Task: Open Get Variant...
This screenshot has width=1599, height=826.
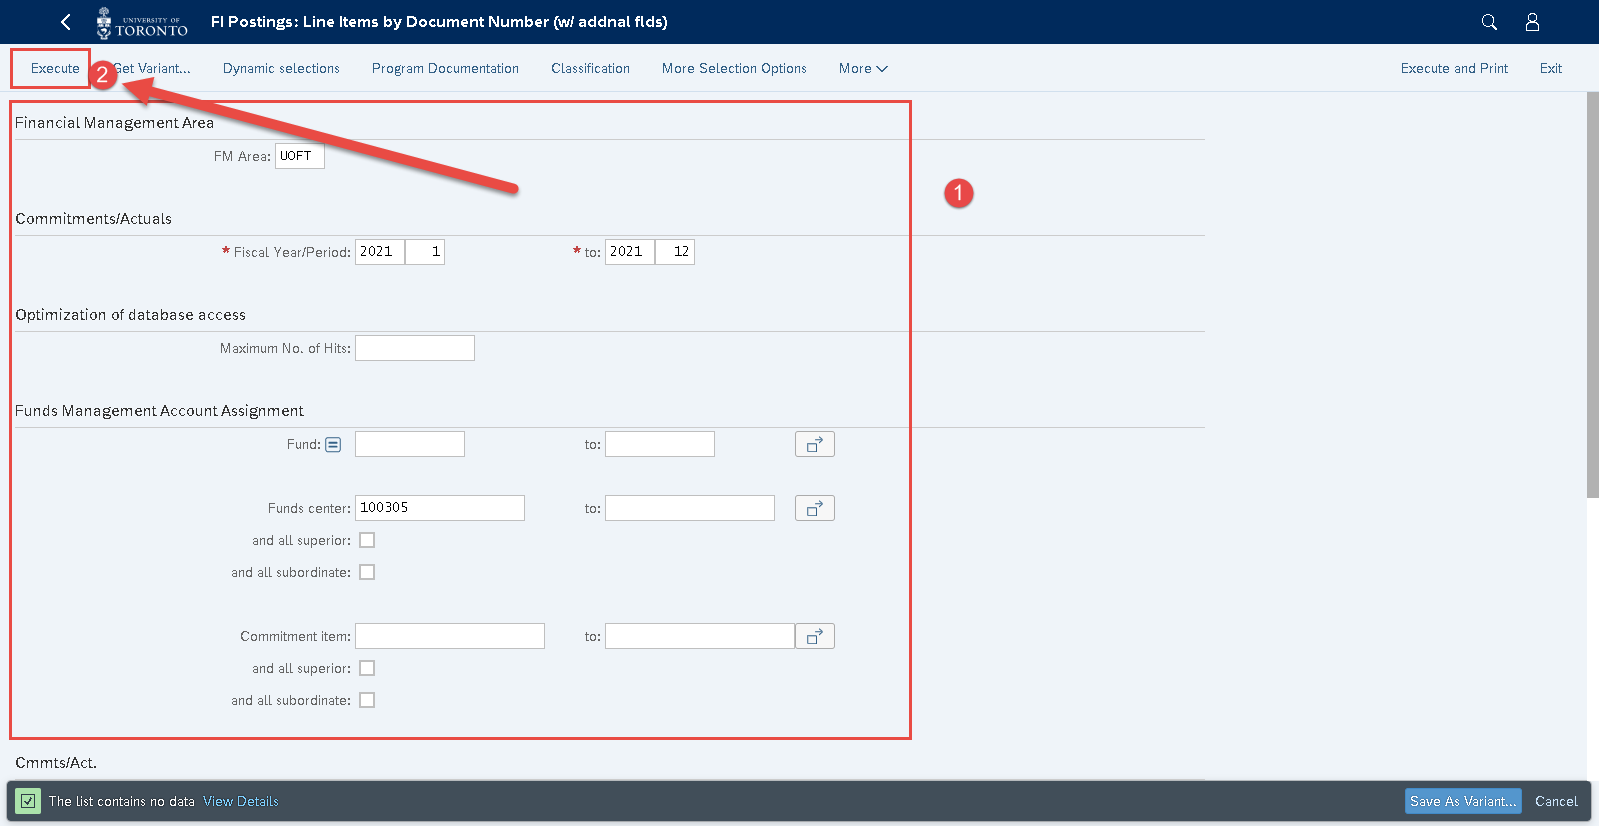Action: point(151,68)
